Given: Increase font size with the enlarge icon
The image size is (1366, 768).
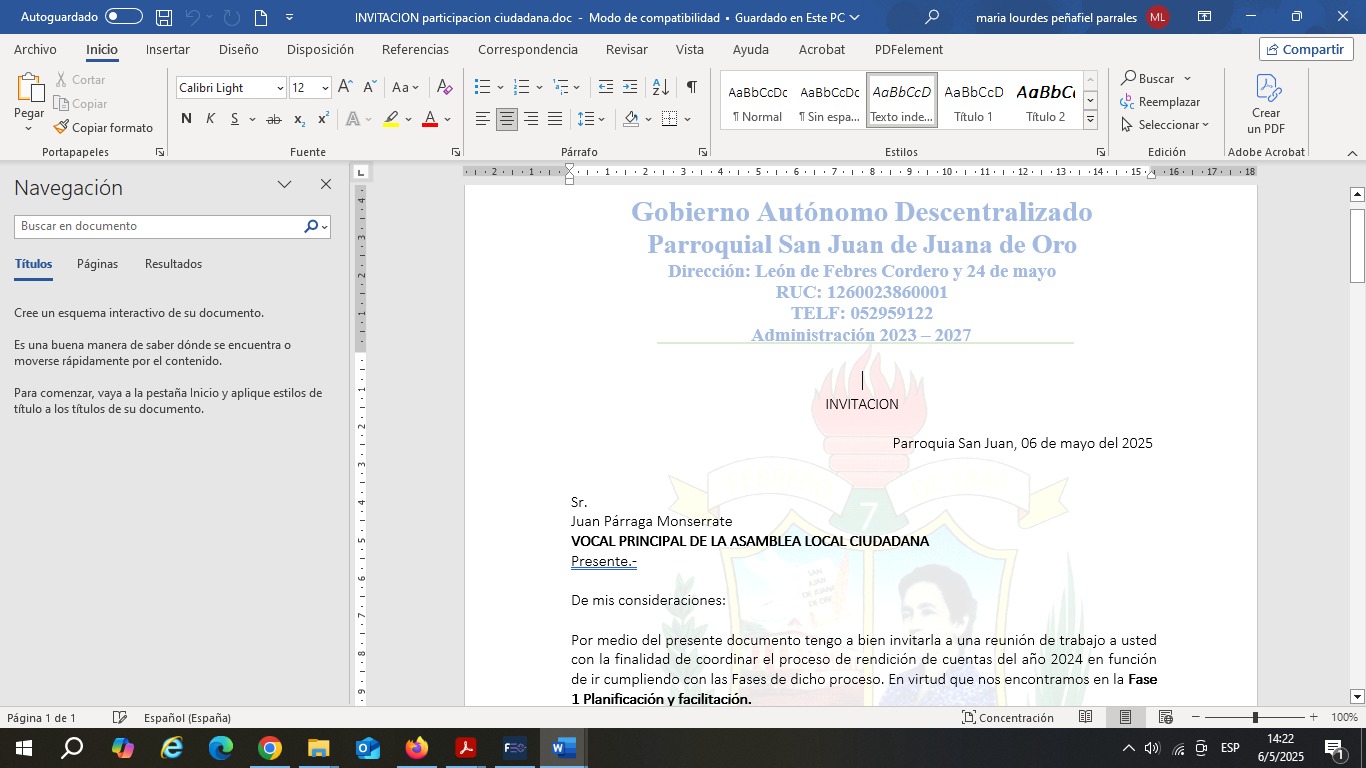Looking at the screenshot, I should [x=345, y=88].
